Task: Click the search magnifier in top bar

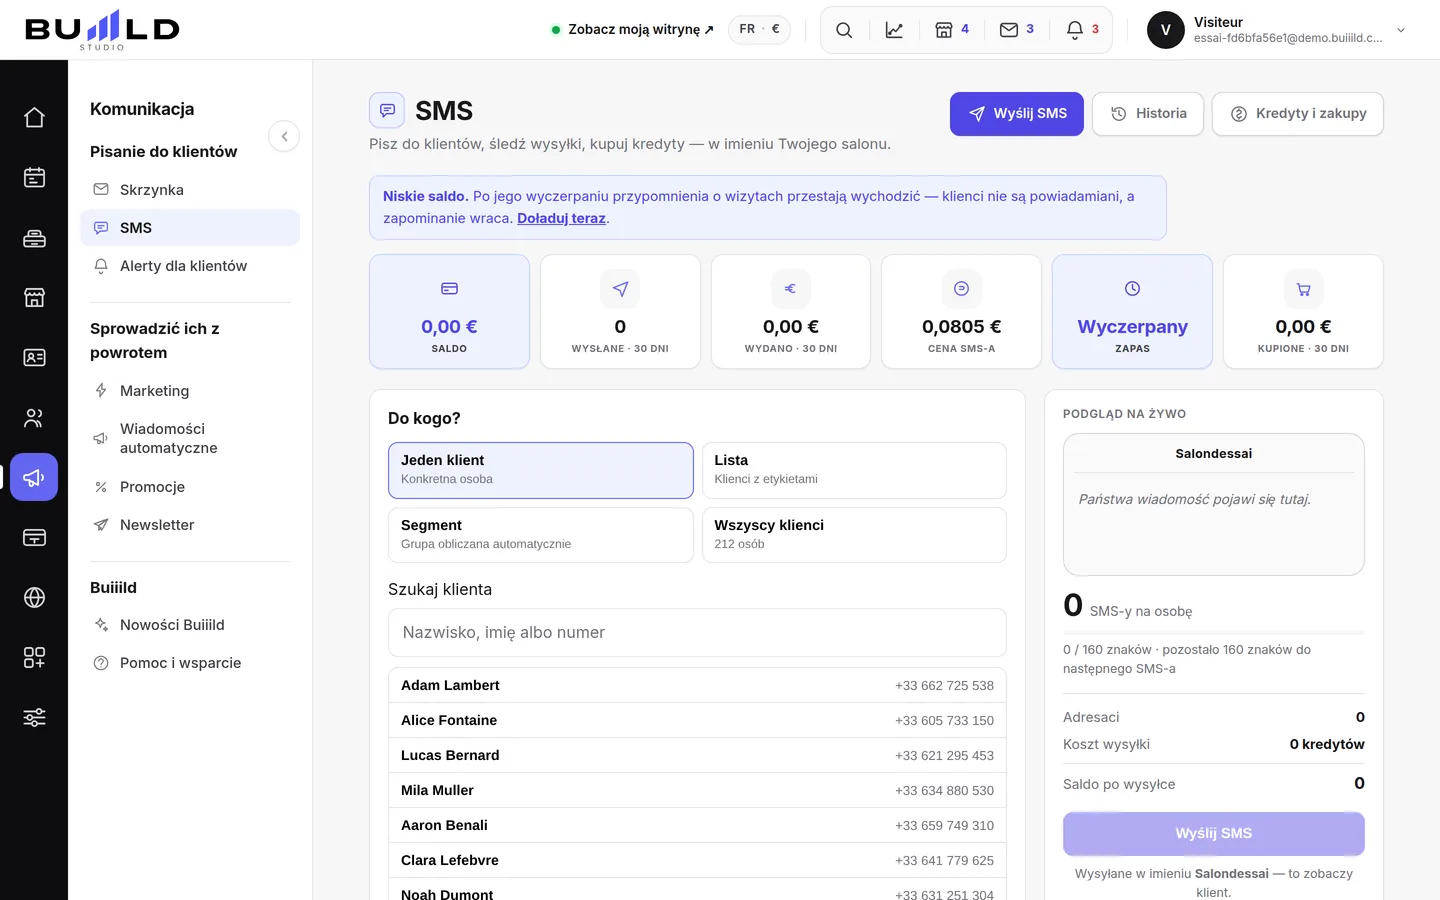Action: click(844, 30)
